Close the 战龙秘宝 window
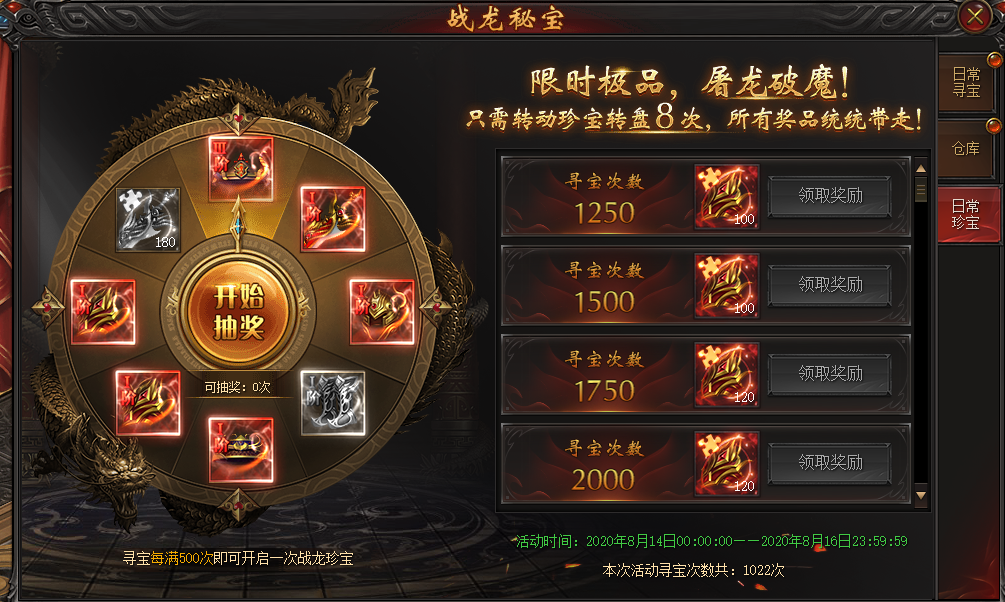Screen dimensions: 1005x602 point(975,16)
